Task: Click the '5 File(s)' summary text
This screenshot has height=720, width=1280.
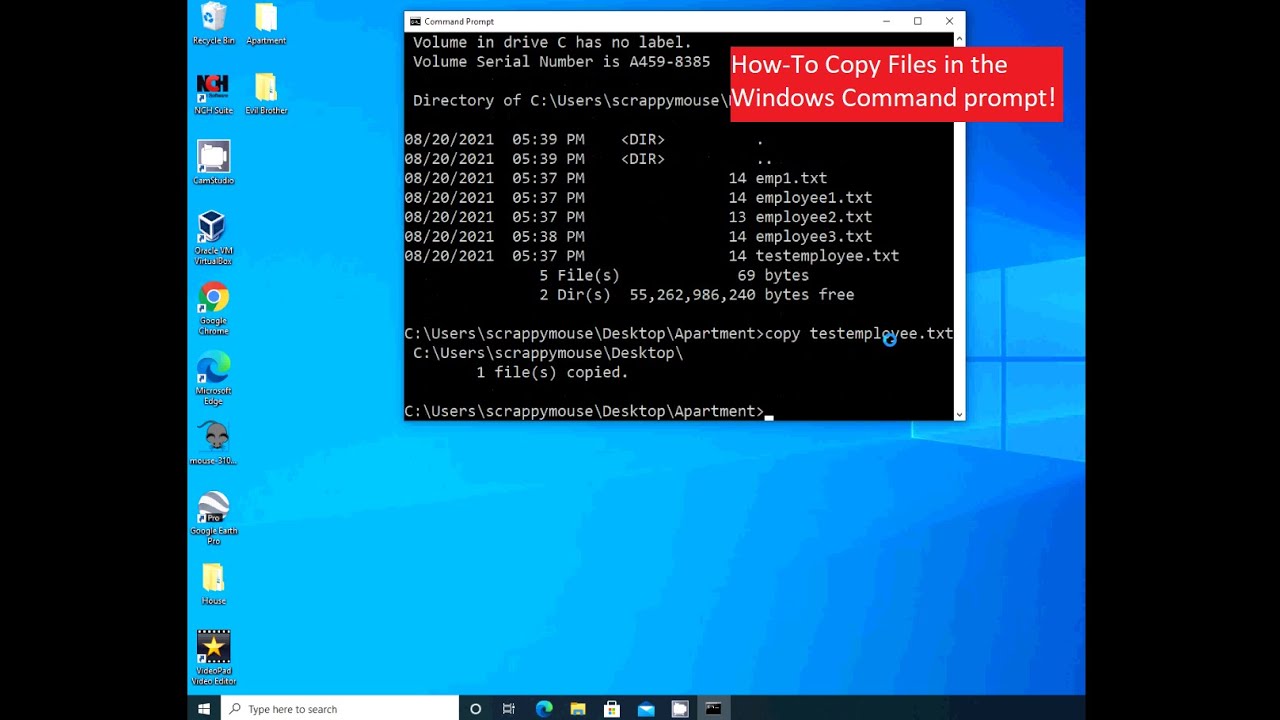Action: click(579, 275)
